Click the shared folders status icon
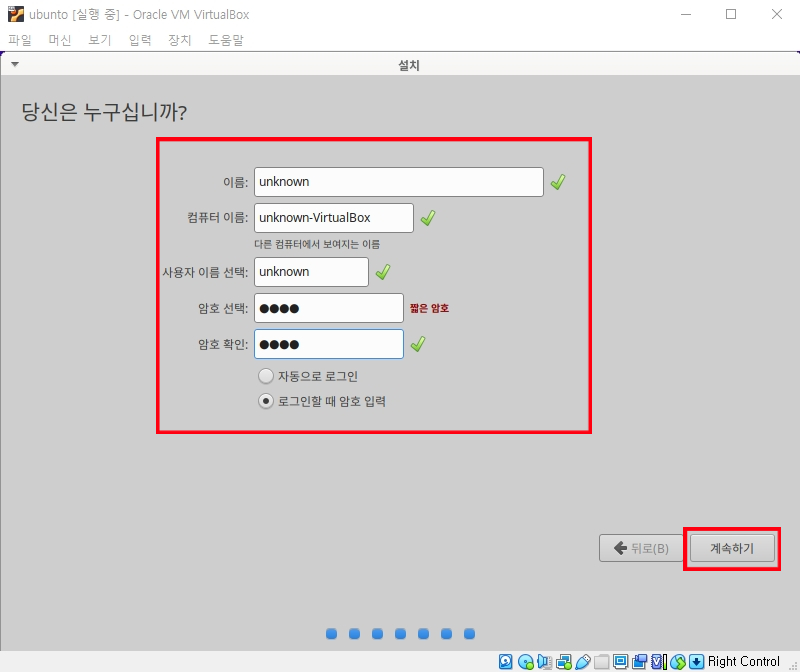The height and width of the screenshot is (672, 800). pyautogui.click(x=602, y=662)
